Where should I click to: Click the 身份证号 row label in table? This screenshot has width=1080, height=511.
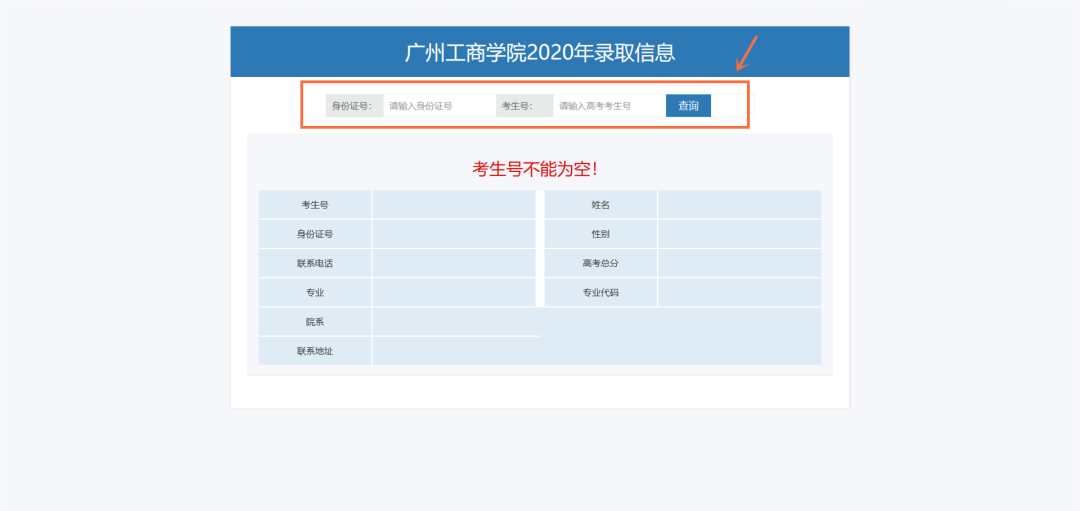point(315,234)
